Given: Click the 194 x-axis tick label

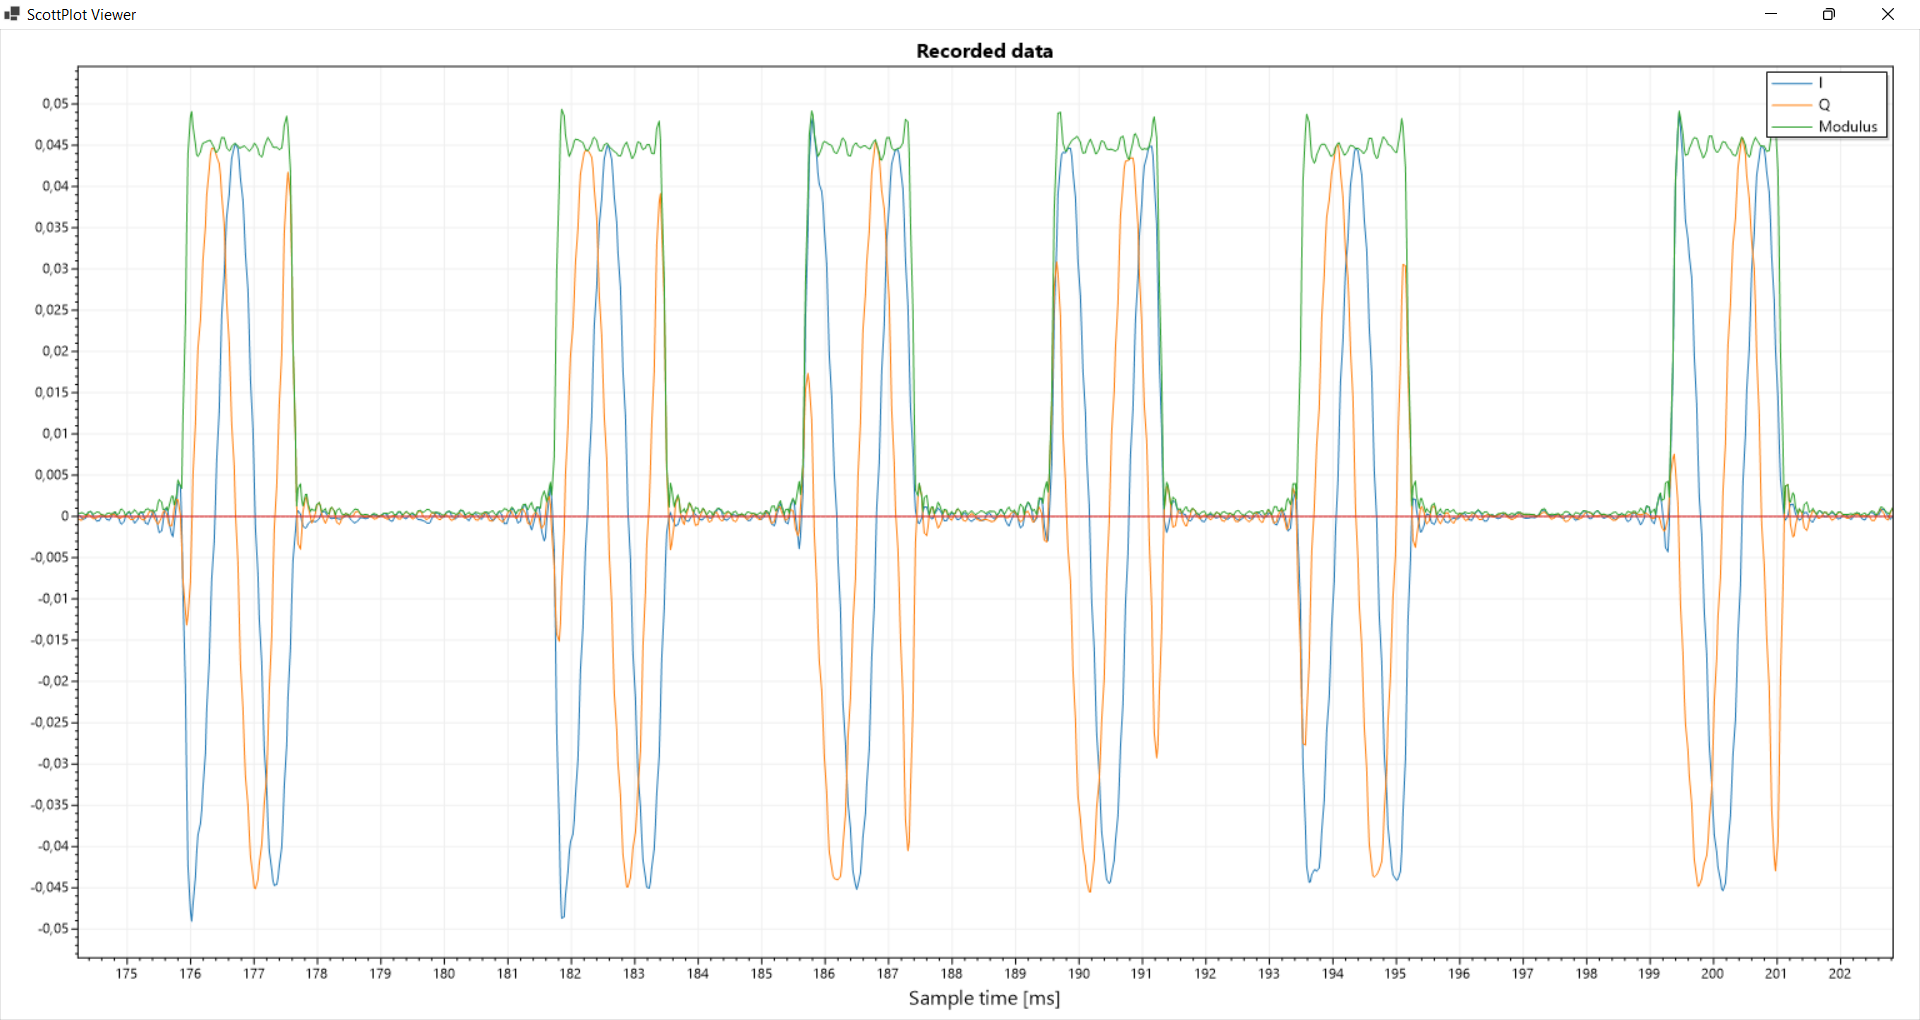Looking at the screenshot, I should (x=1332, y=973).
